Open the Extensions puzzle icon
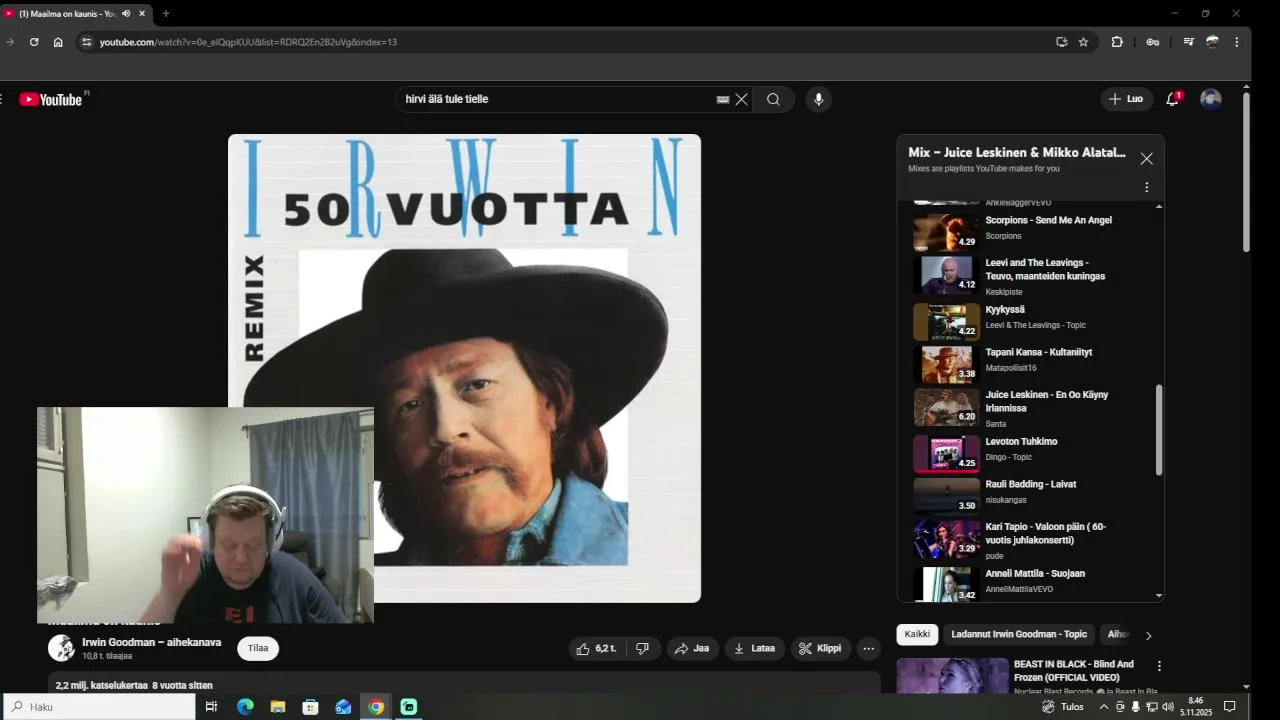 coord(1117,42)
